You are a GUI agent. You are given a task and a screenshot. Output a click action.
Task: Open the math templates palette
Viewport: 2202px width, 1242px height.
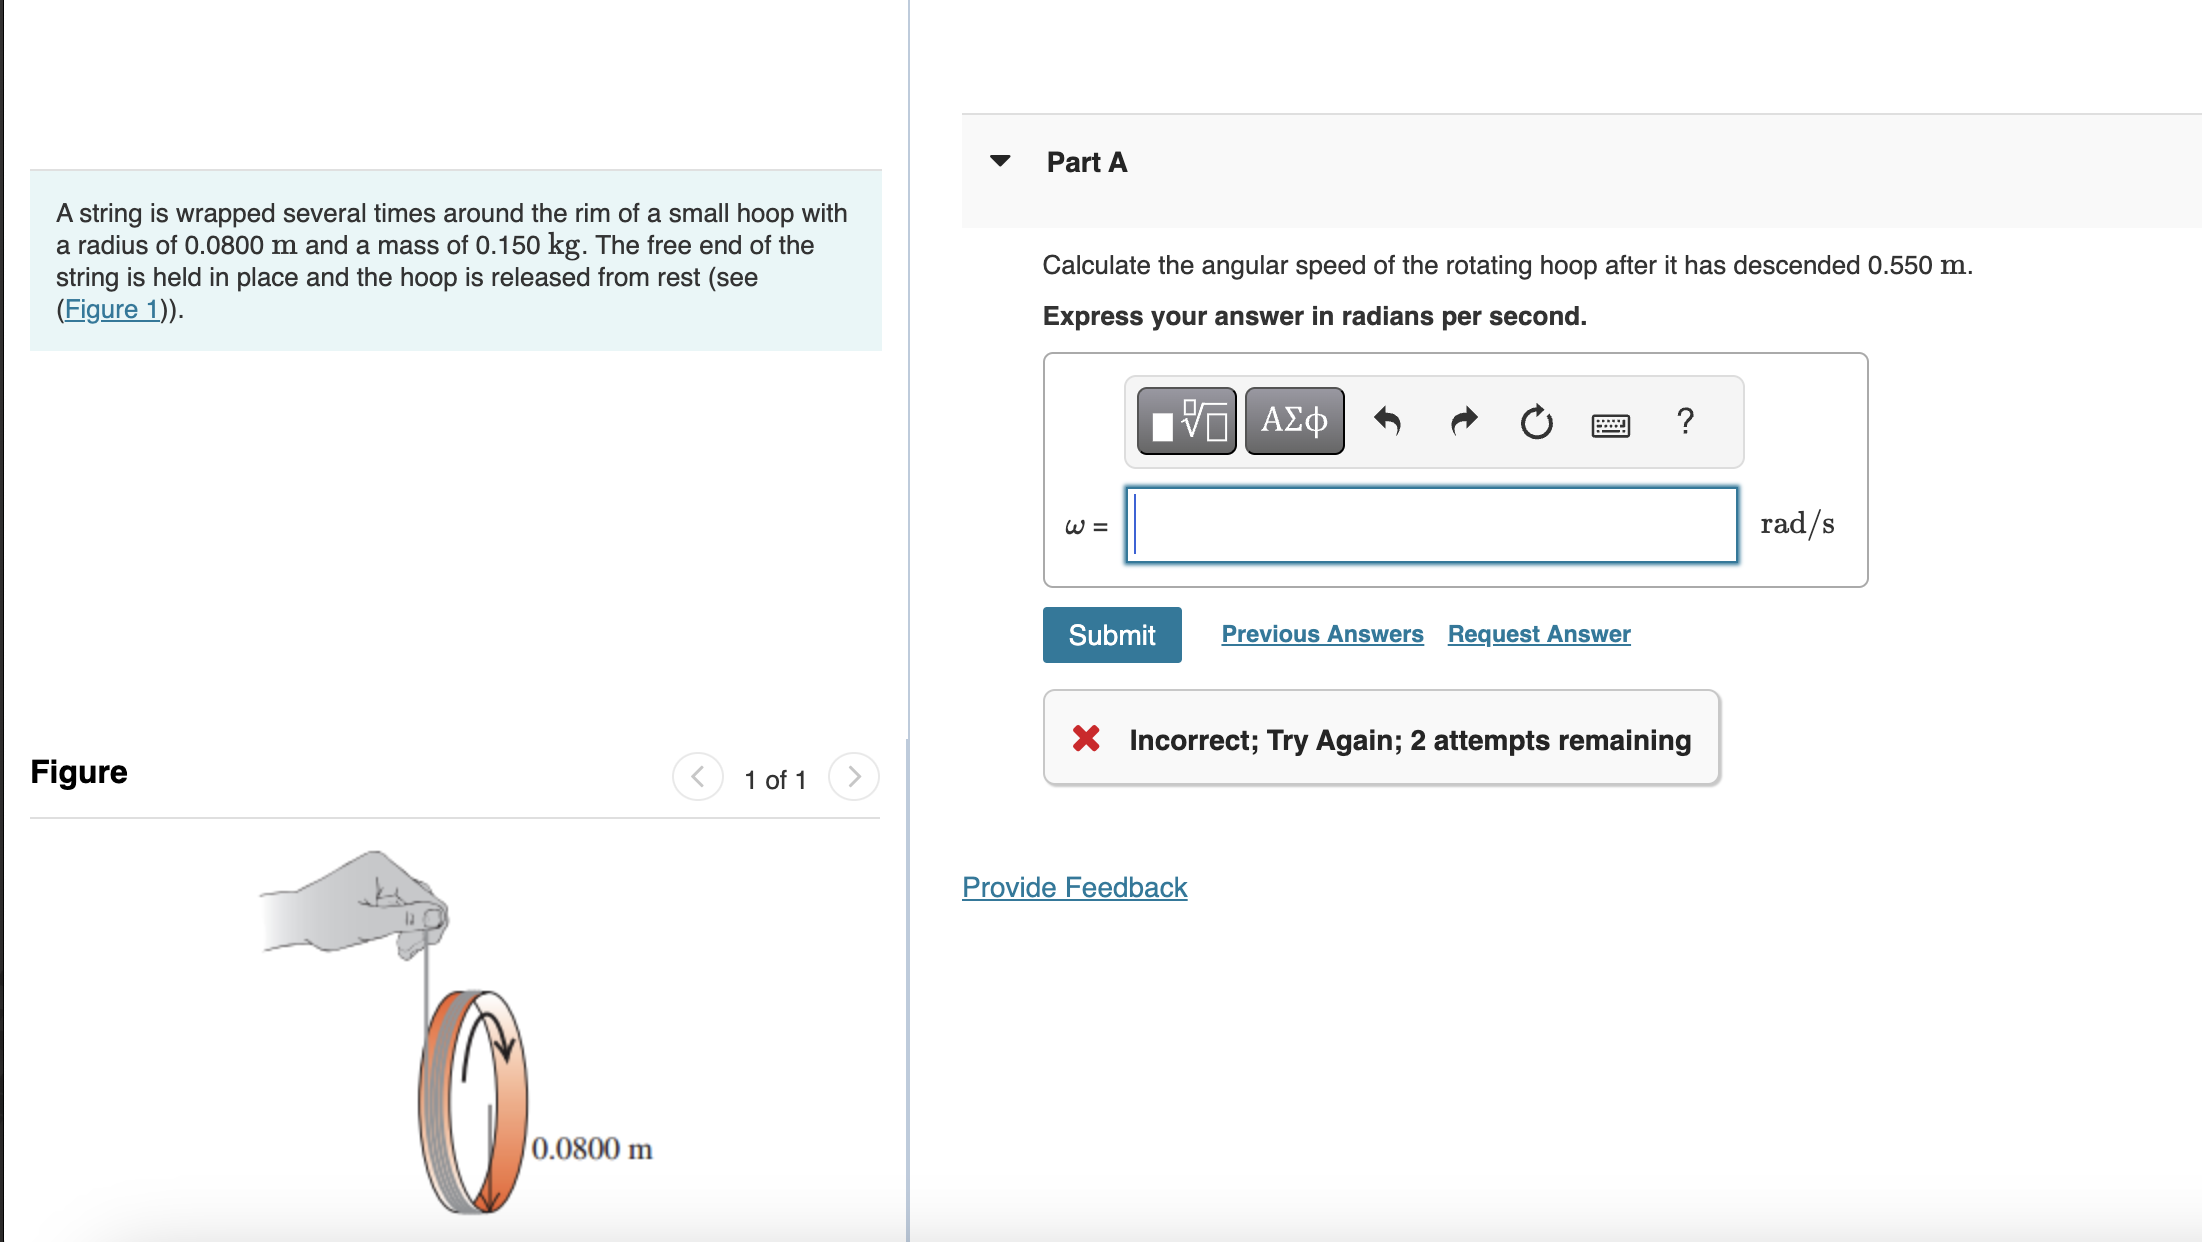tap(1185, 420)
